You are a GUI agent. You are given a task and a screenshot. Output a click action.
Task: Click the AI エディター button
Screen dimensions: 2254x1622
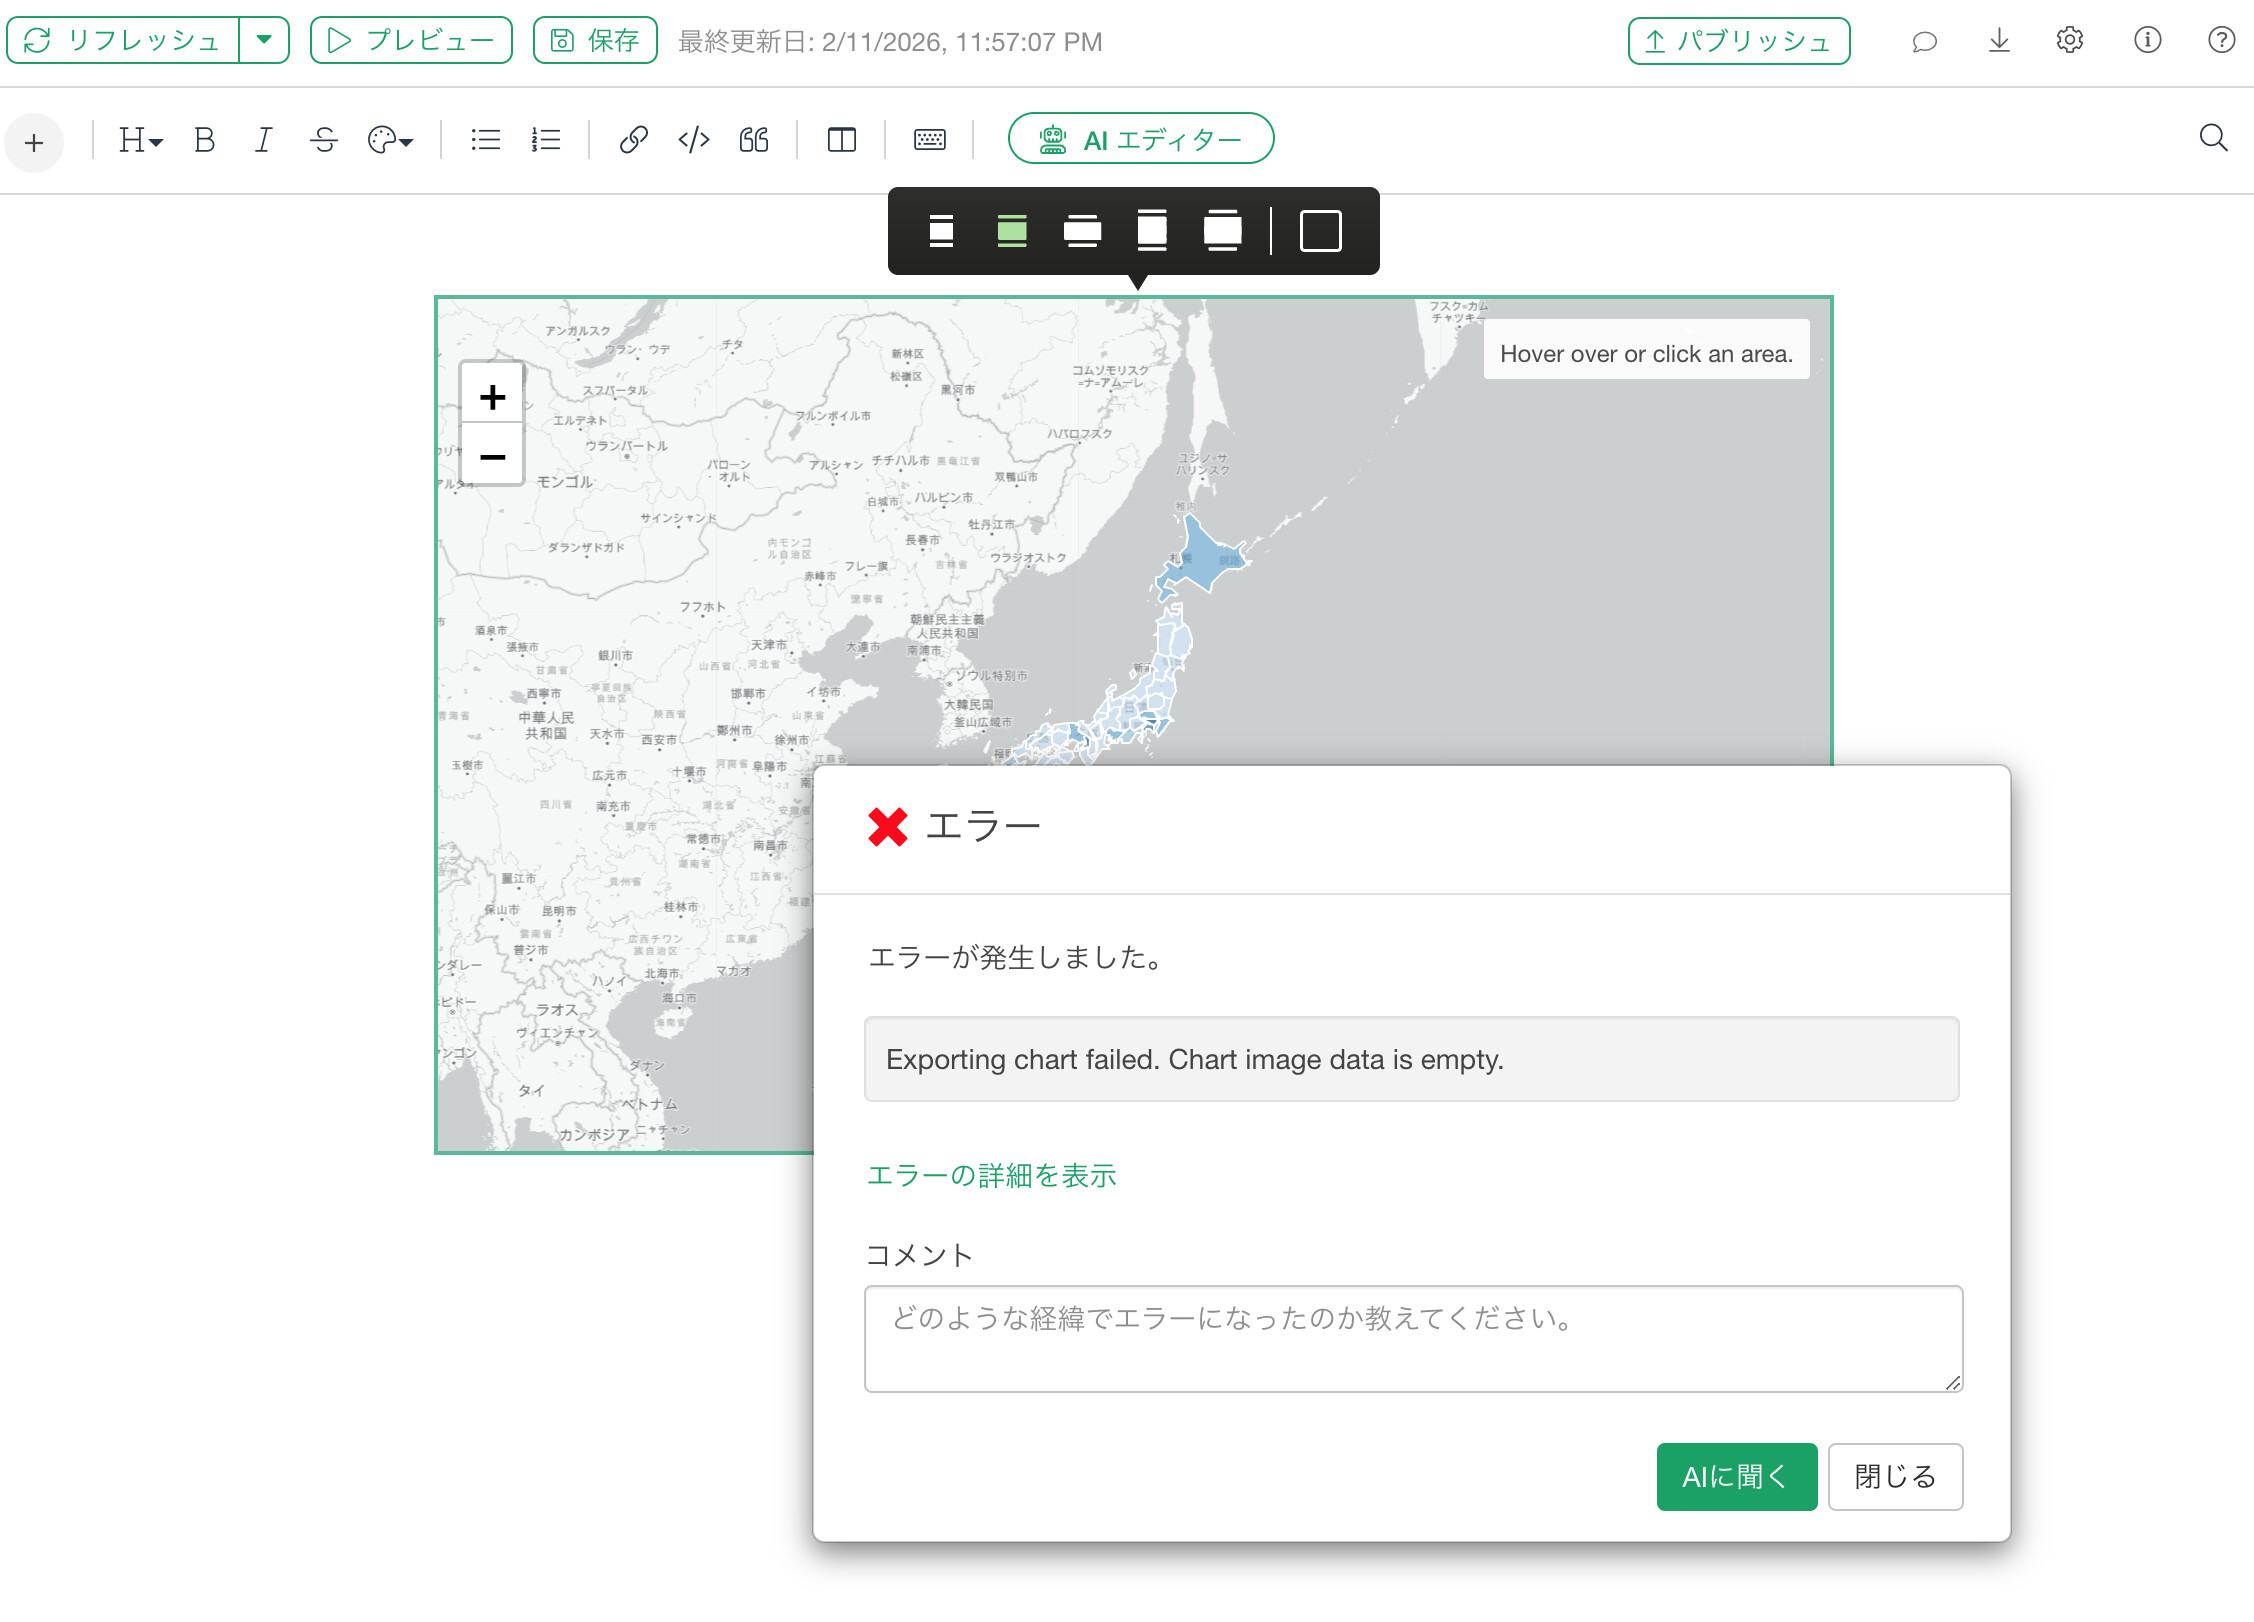tap(1140, 139)
